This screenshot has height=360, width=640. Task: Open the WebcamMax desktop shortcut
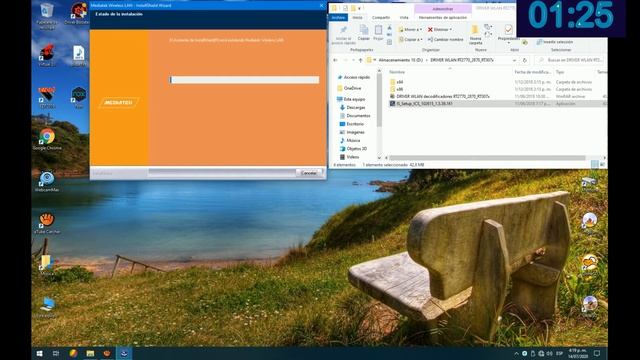click(47, 182)
